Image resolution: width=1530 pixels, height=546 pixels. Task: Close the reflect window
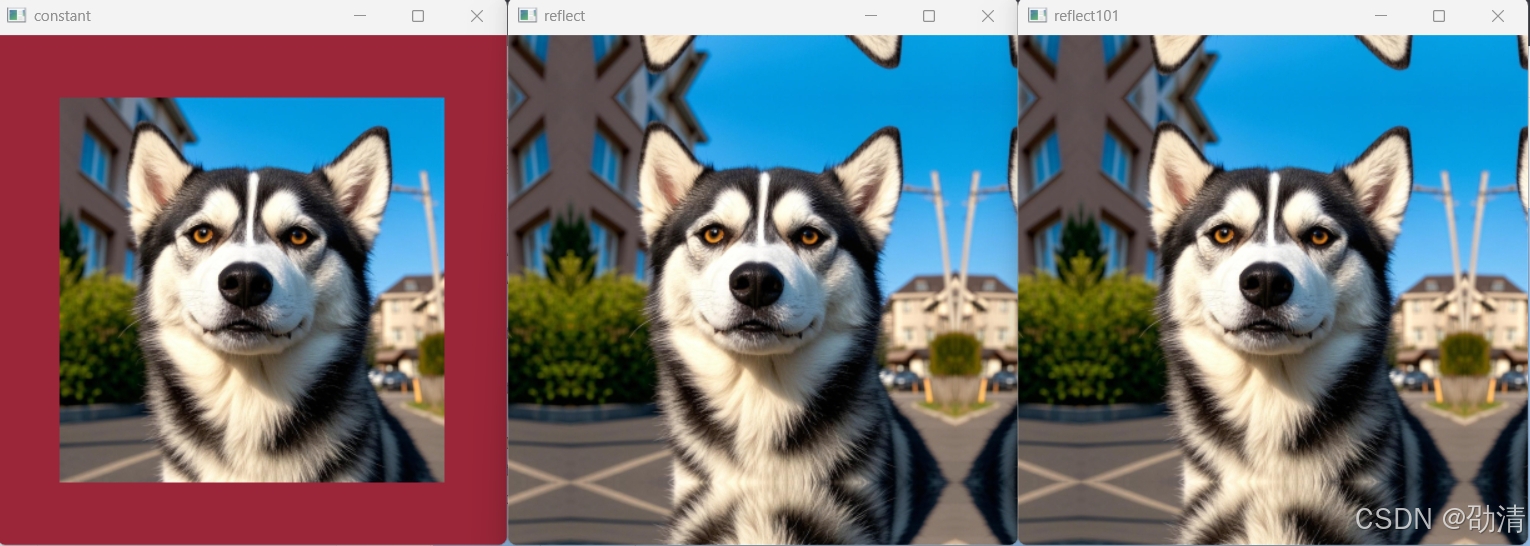click(x=988, y=16)
